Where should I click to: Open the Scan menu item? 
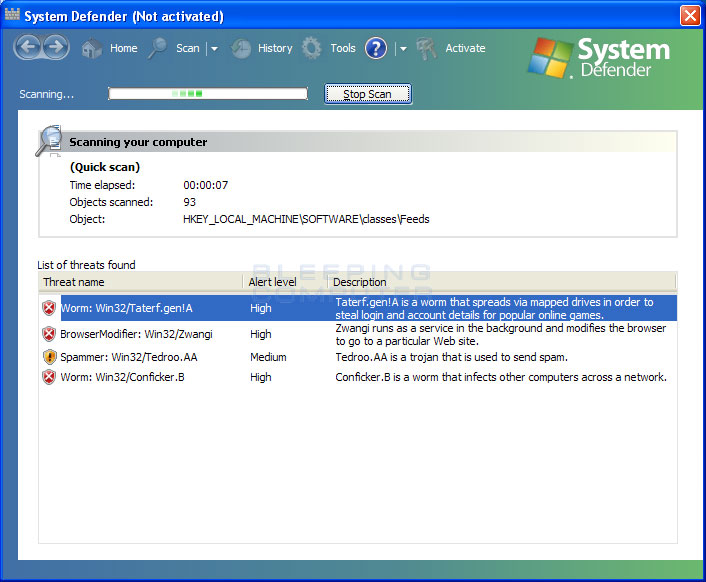click(187, 48)
